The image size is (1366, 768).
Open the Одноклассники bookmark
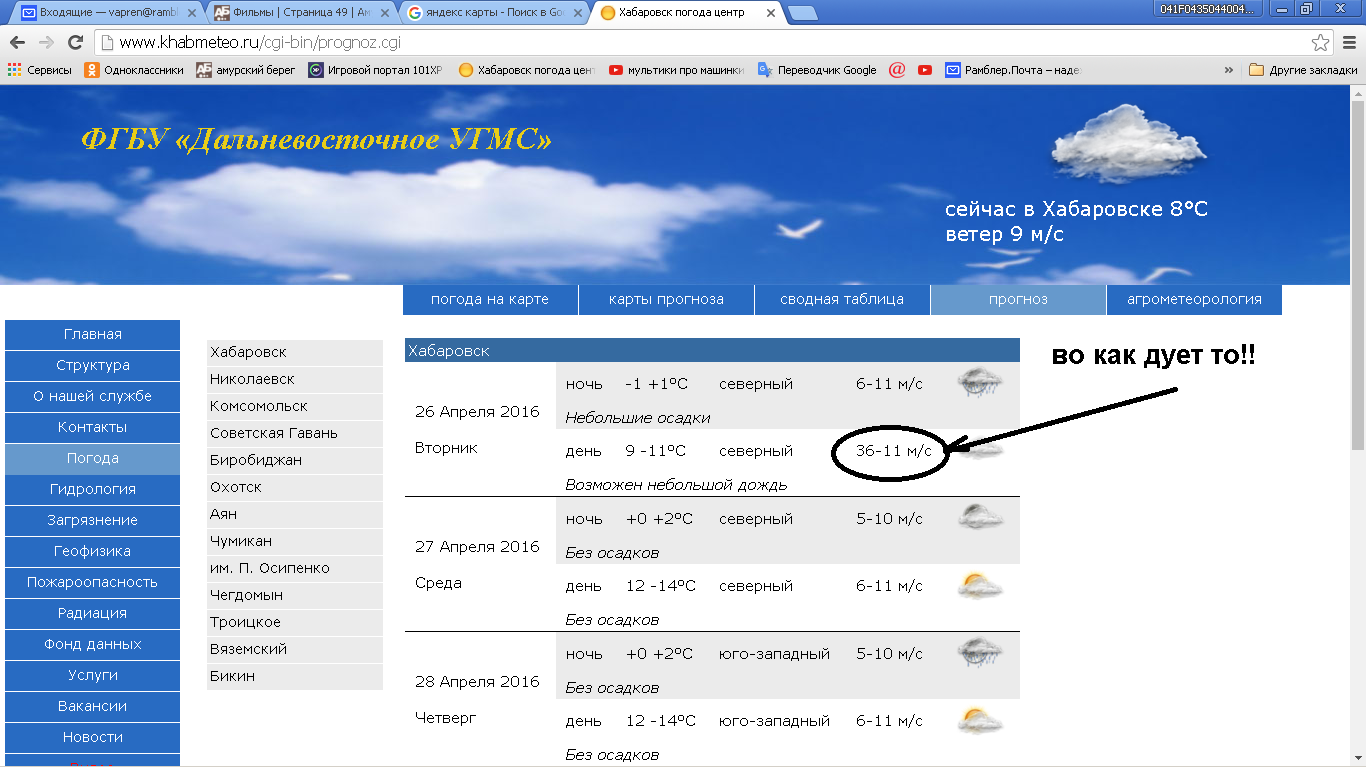pos(134,70)
